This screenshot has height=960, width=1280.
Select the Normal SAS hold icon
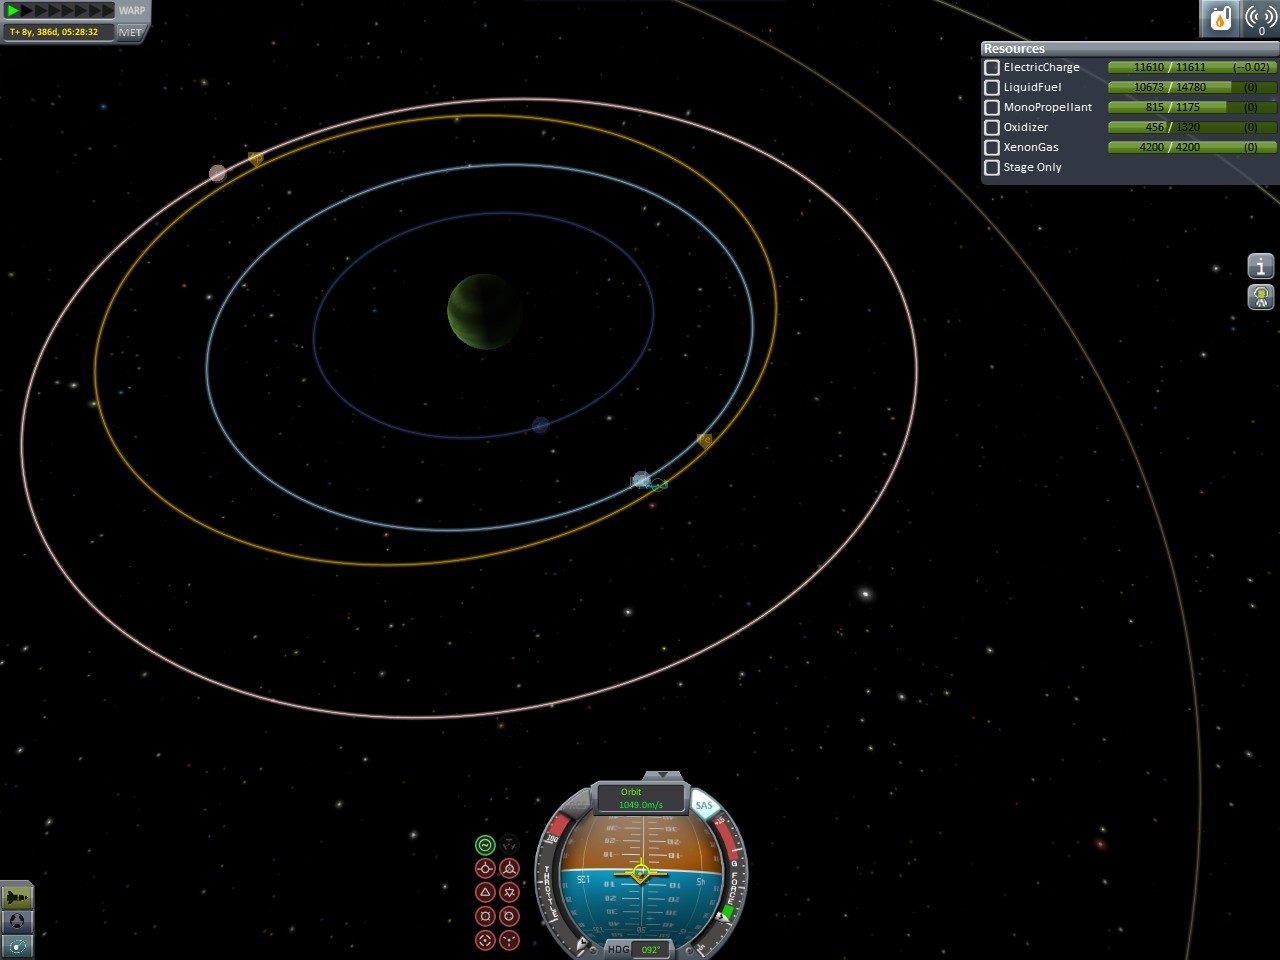point(485,892)
